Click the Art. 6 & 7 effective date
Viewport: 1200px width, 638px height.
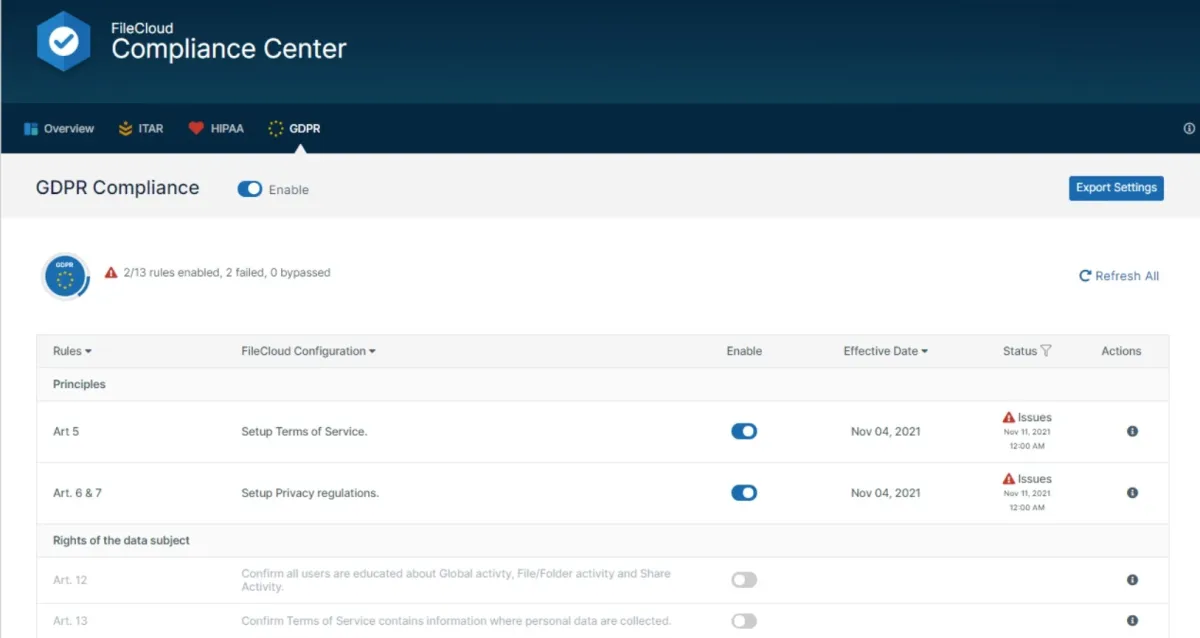[886, 493]
